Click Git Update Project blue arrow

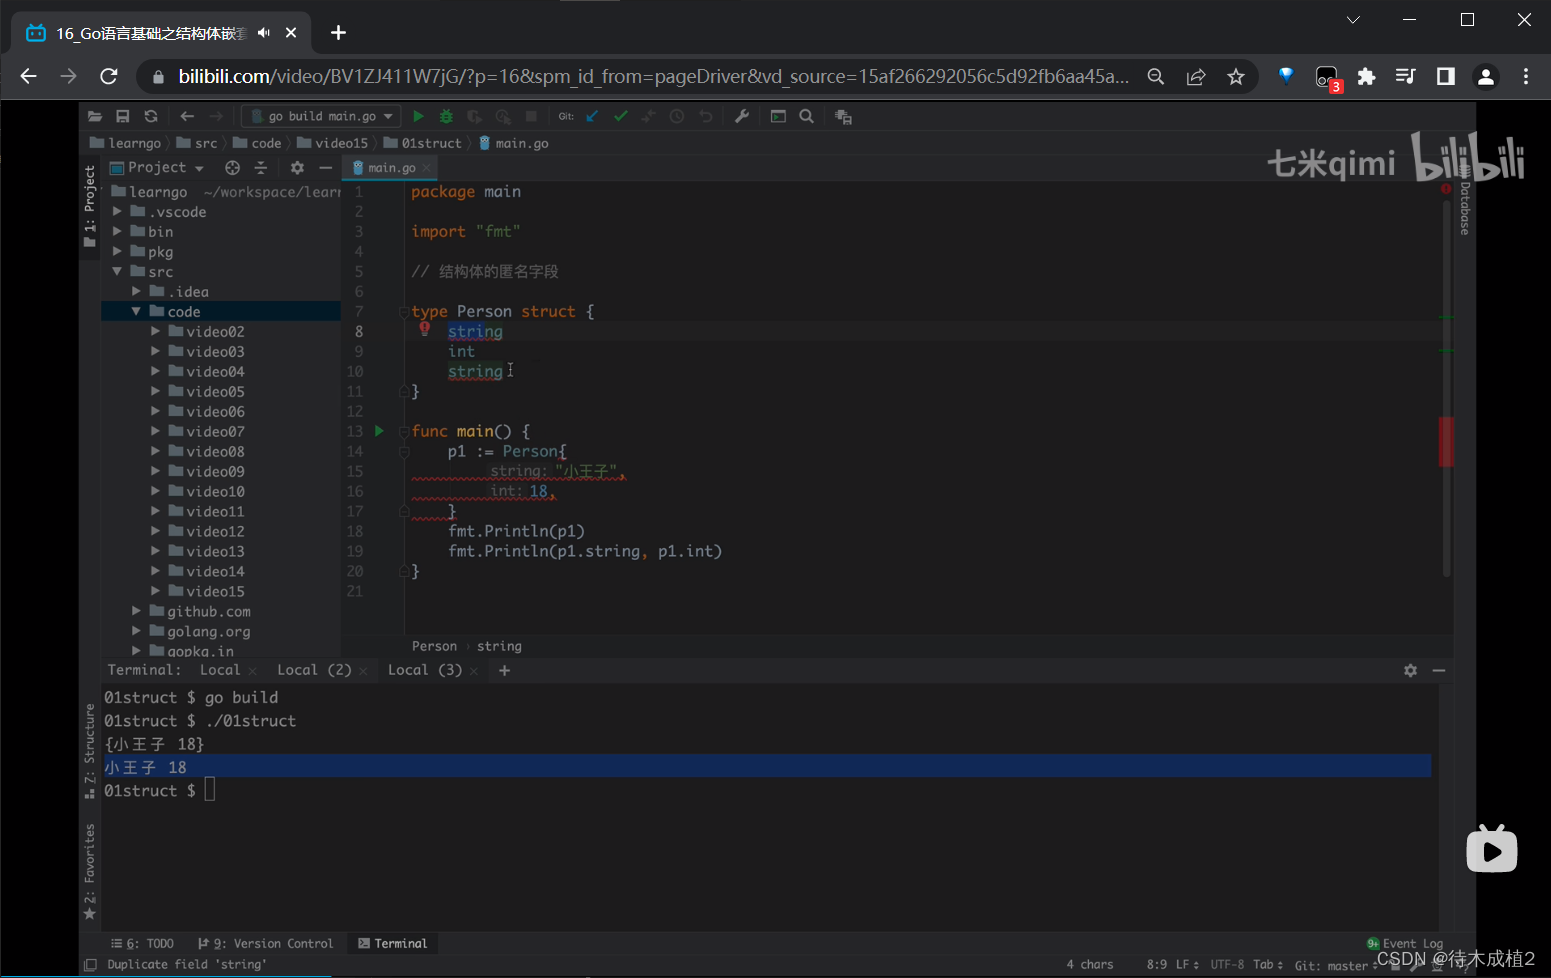[x=592, y=117]
